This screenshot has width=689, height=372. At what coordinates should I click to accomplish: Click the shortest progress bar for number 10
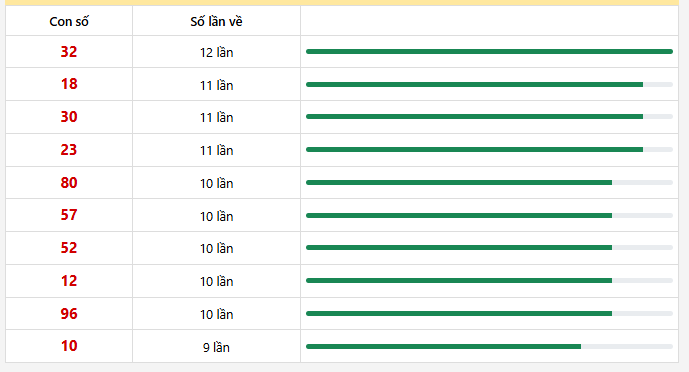pos(489,347)
